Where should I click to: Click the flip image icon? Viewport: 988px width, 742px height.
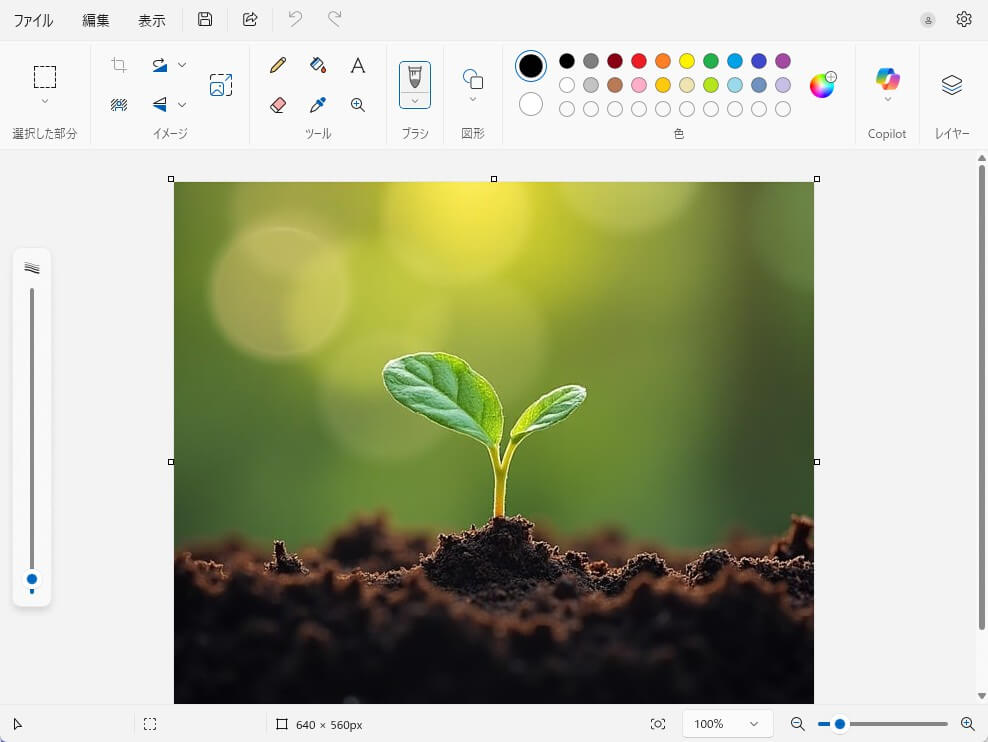click(160, 105)
